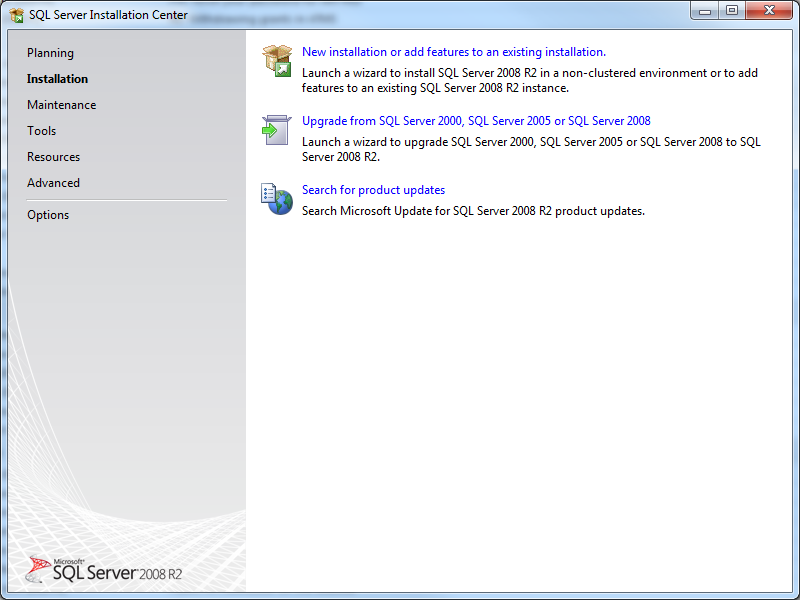Viewport: 800px width, 600px height.
Task: Maximize the Installation Center window
Action: click(733, 10)
